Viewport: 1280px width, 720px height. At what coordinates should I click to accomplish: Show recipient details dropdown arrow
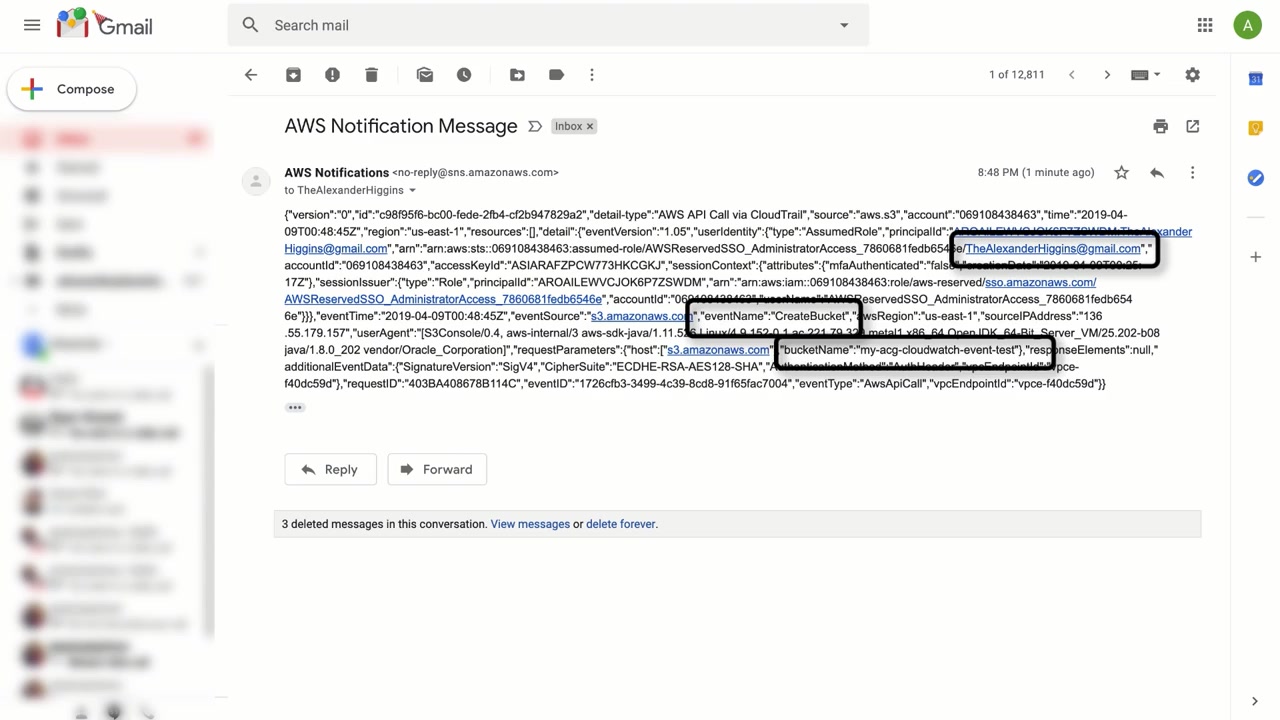(x=412, y=190)
